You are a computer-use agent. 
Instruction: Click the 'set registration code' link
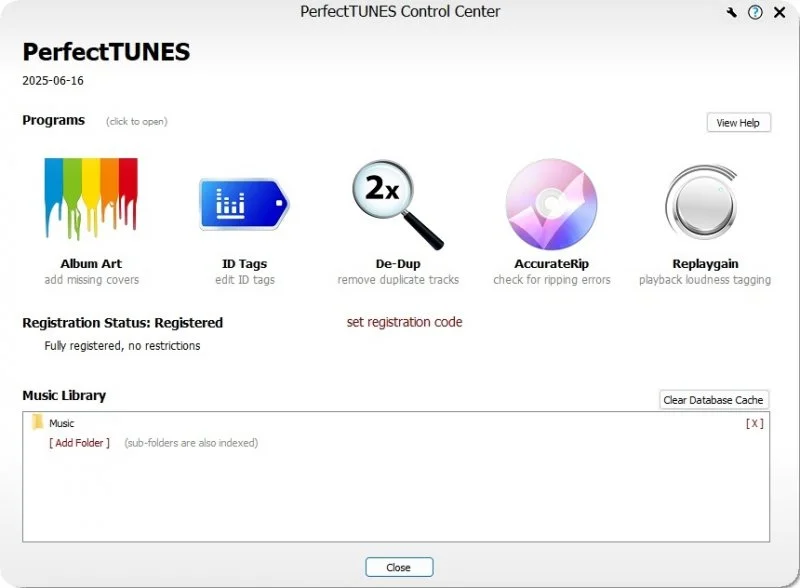405,322
